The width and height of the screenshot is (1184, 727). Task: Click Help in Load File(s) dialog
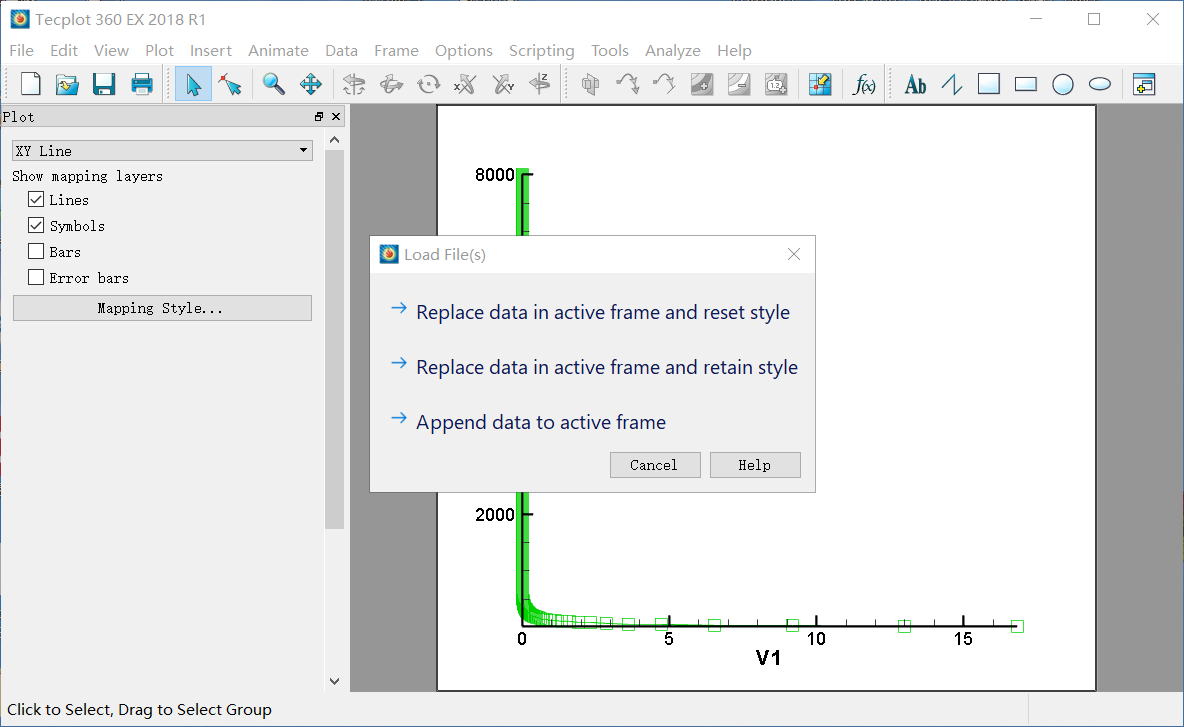click(755, 465)
